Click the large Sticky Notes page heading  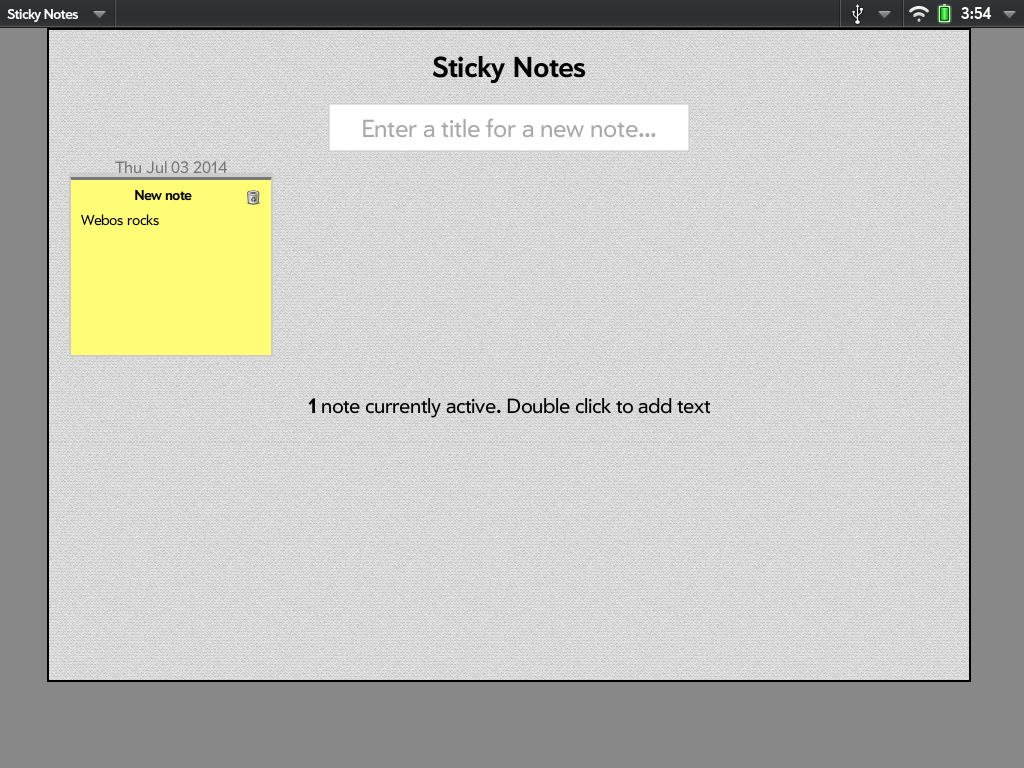click(508, 67)
